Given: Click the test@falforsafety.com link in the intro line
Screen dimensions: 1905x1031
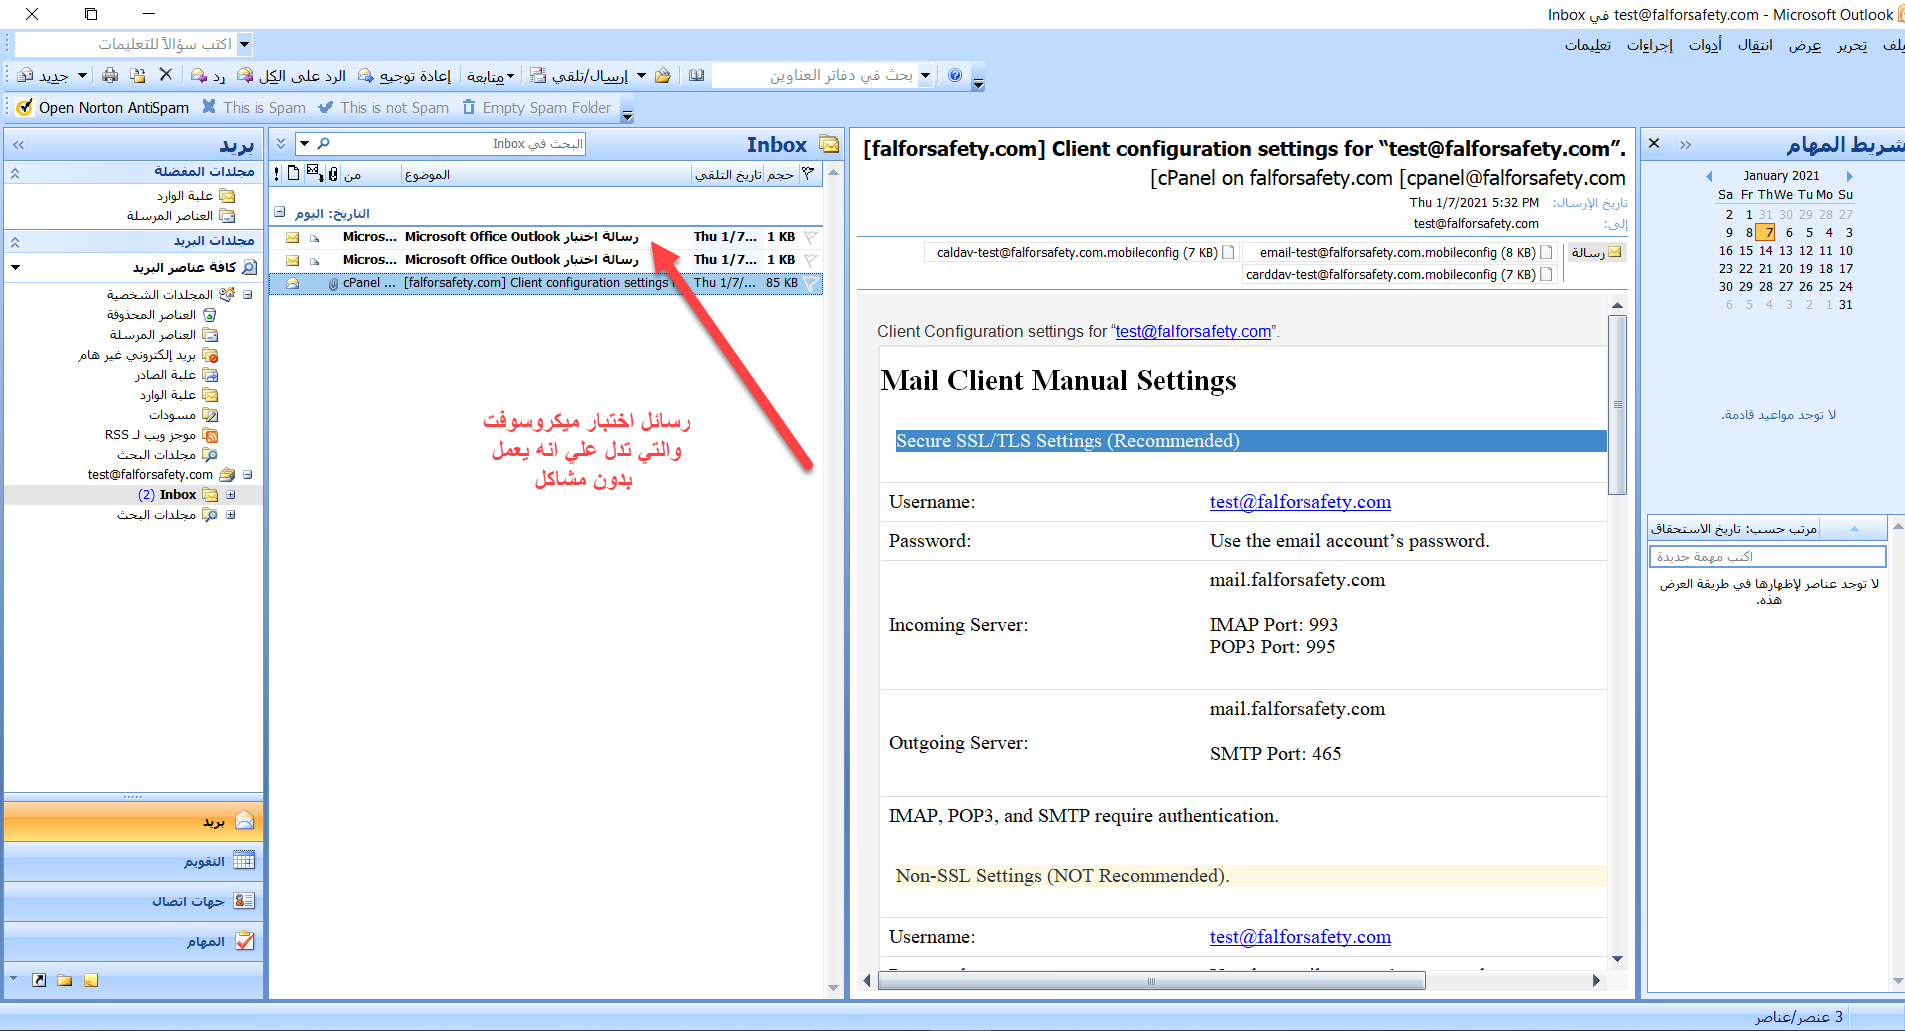Looking at the screenshot, I should [1193, 331].
